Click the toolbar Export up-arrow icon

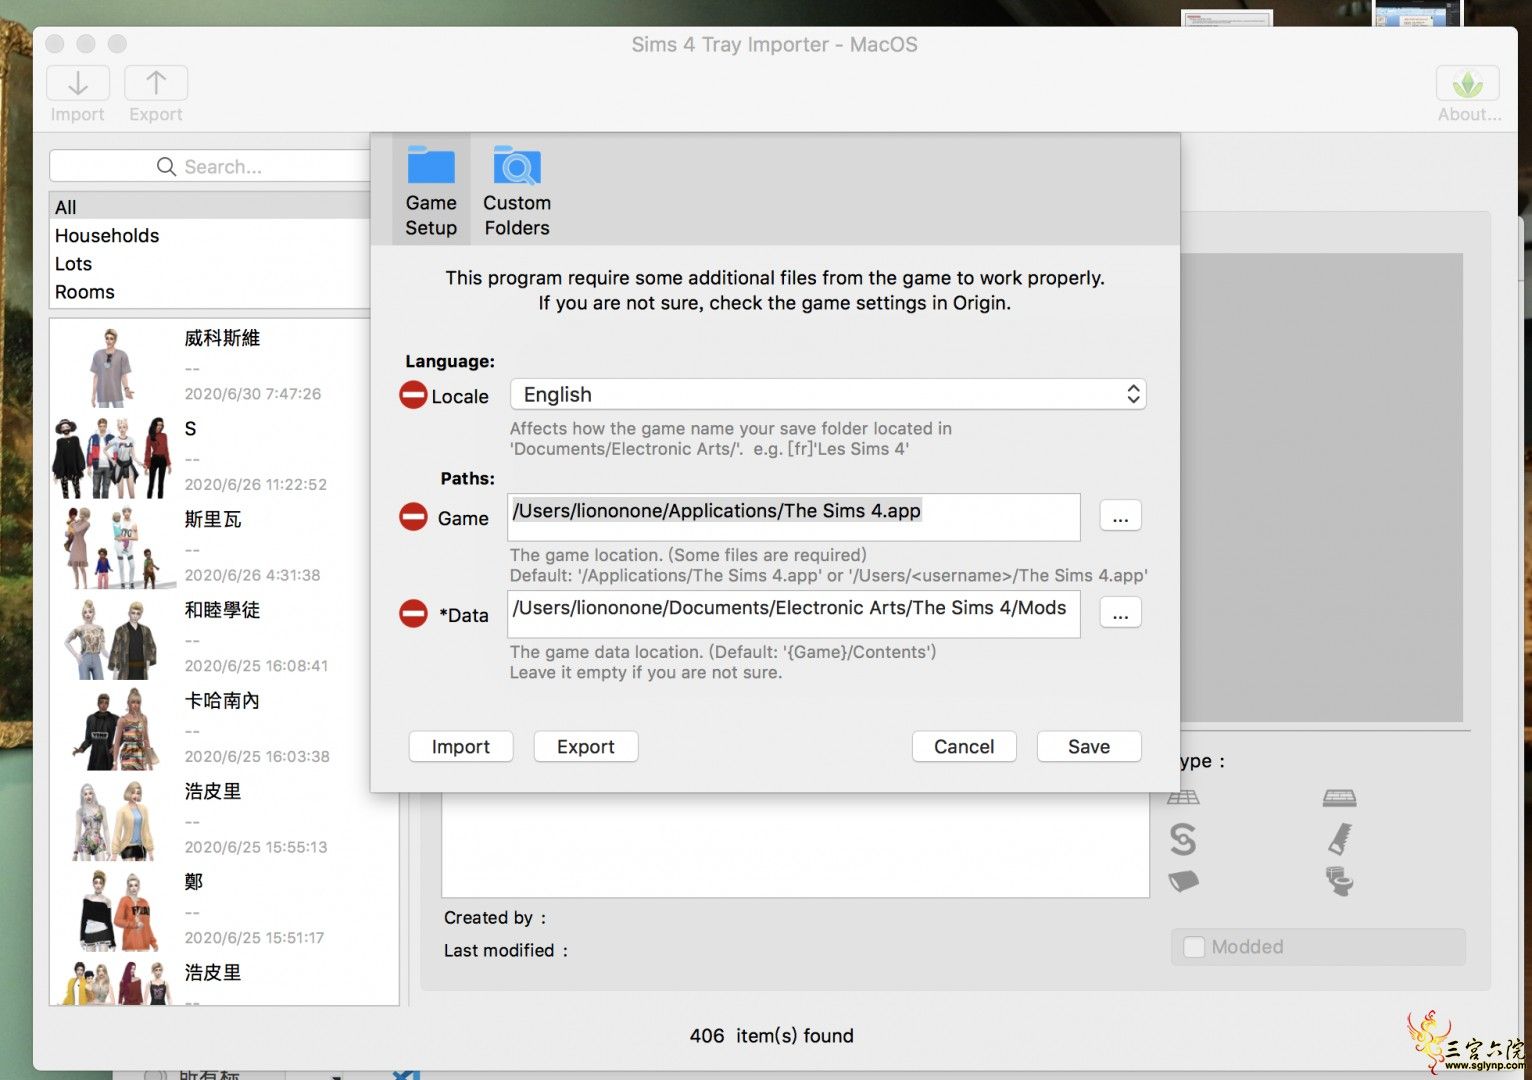[x=156, y=83]
